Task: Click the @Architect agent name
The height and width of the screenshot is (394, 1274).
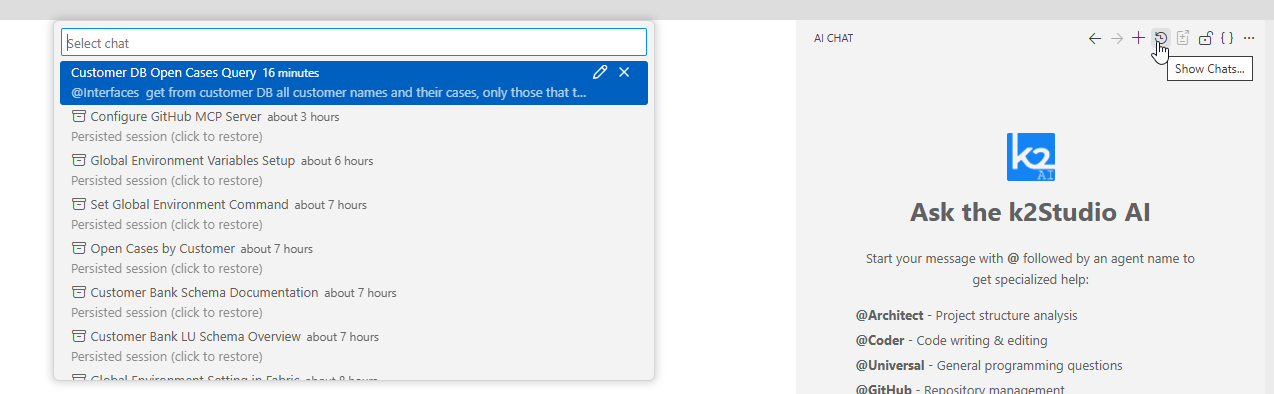Action: (889, 315)
